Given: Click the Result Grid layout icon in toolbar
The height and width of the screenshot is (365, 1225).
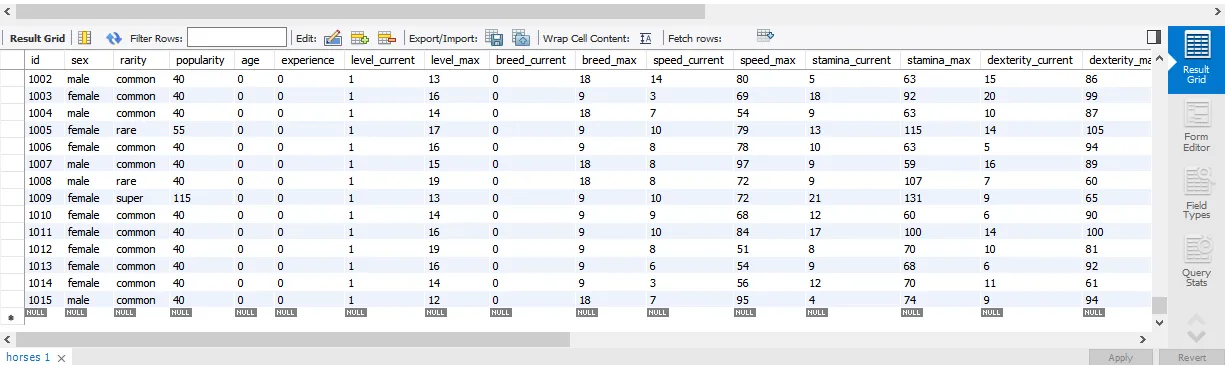Looking at the screenshot, I should coord(85,38).
